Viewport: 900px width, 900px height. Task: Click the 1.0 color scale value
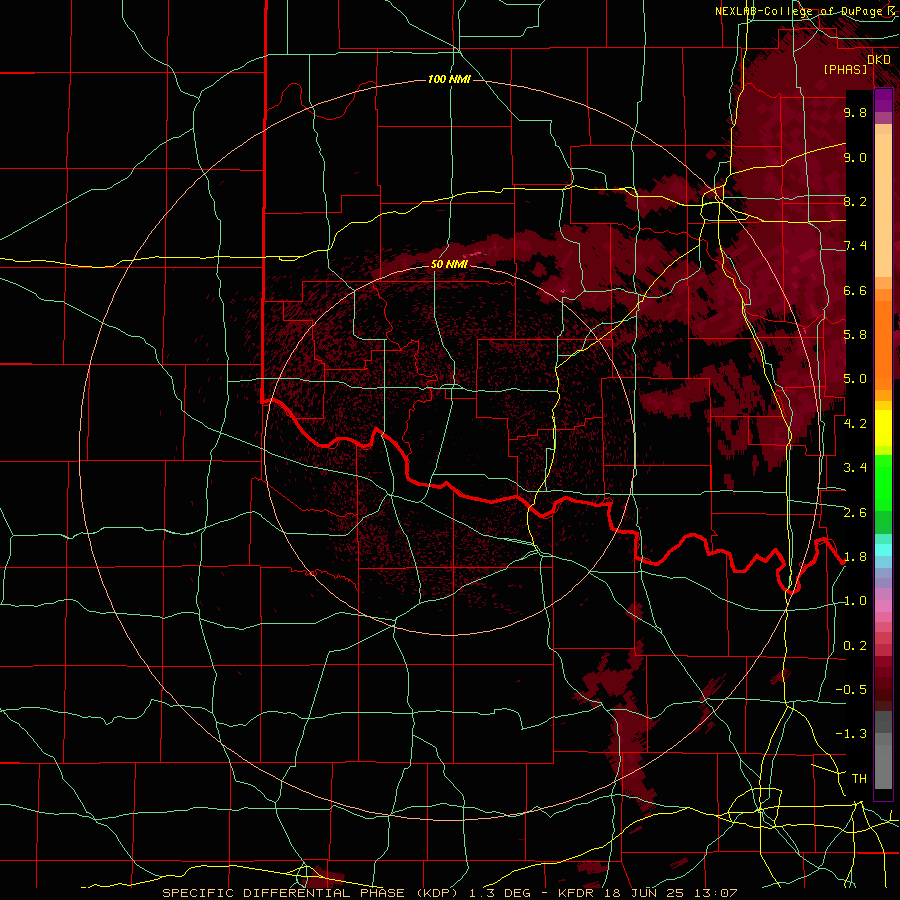[855, 601]
